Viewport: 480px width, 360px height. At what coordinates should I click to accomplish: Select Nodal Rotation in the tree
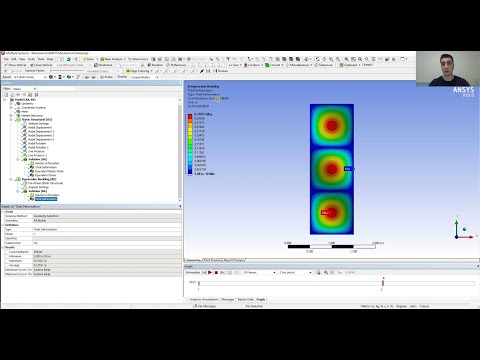click(x=37, y=143)
